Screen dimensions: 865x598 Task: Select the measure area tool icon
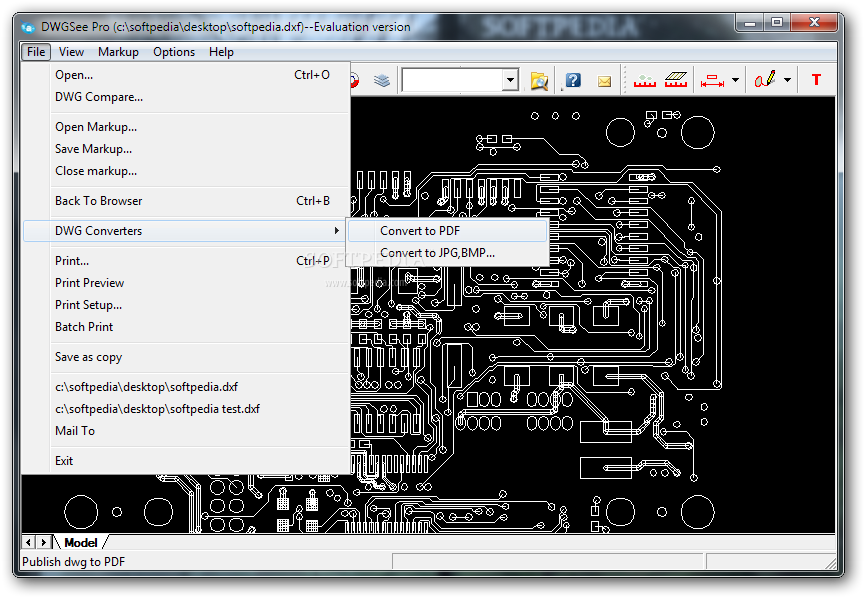click(x=676, y=80)
